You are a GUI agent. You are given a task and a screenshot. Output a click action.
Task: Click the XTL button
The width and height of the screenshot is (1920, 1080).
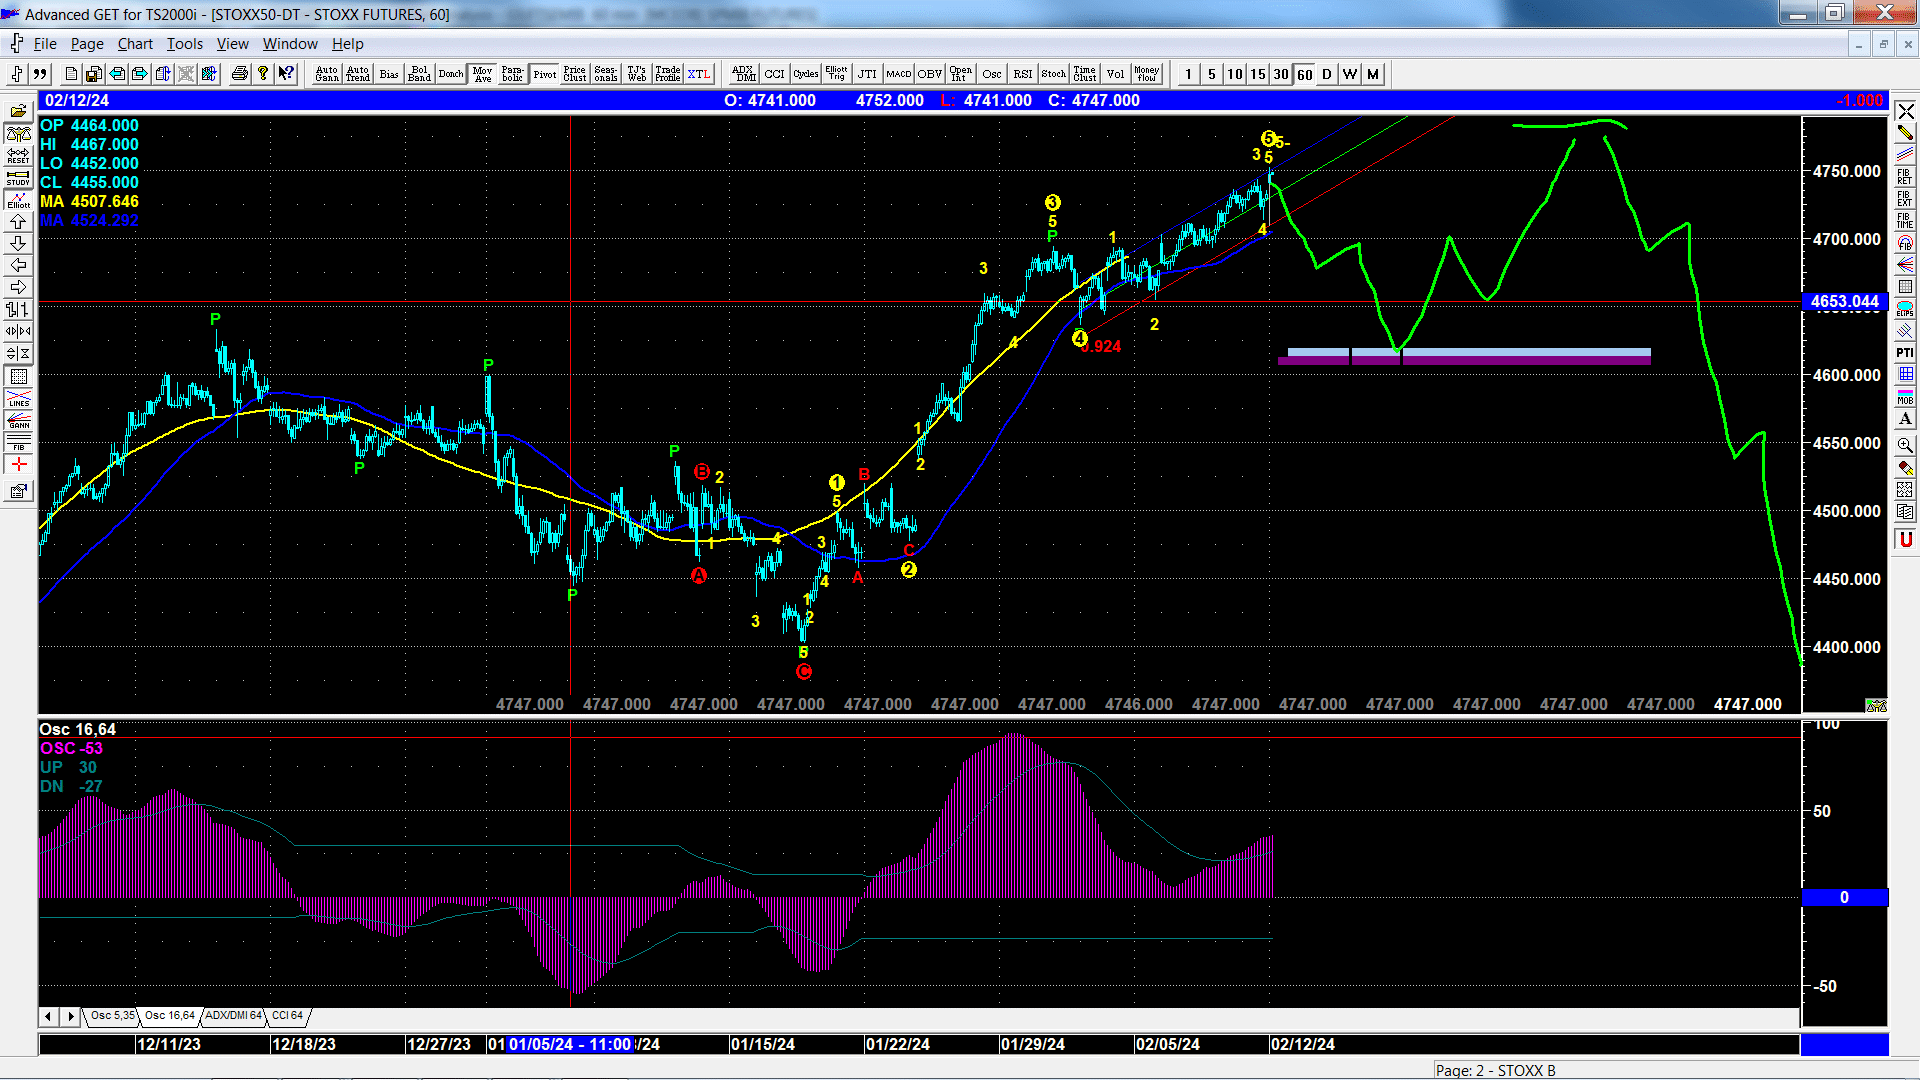click(x=699, y=74)
